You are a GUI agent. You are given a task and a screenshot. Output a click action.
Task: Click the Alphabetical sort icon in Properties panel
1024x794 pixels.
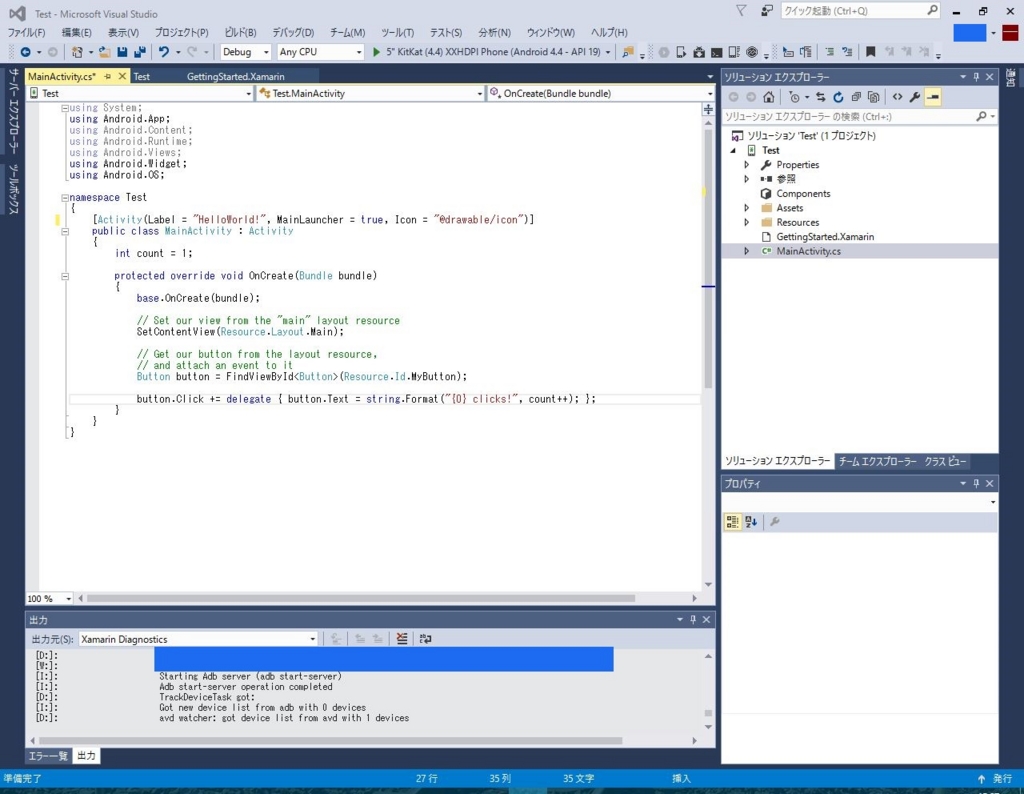click(751, 522)
